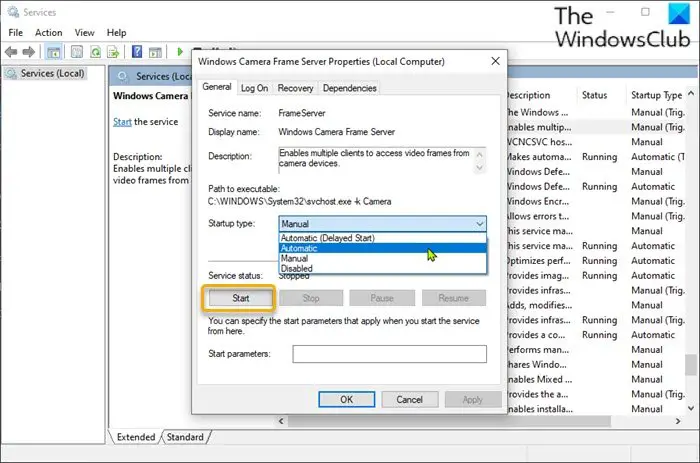
Task: Choose Disabled in the startup list
Action: point(383,268)
